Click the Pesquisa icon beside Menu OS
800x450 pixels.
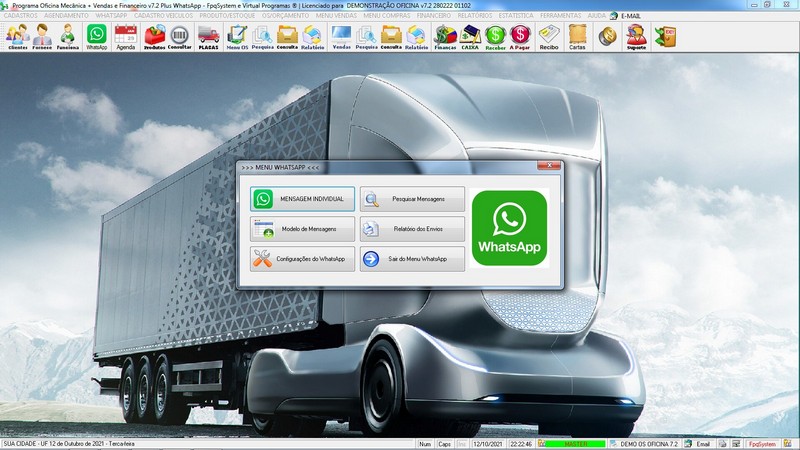click(262, 37)
